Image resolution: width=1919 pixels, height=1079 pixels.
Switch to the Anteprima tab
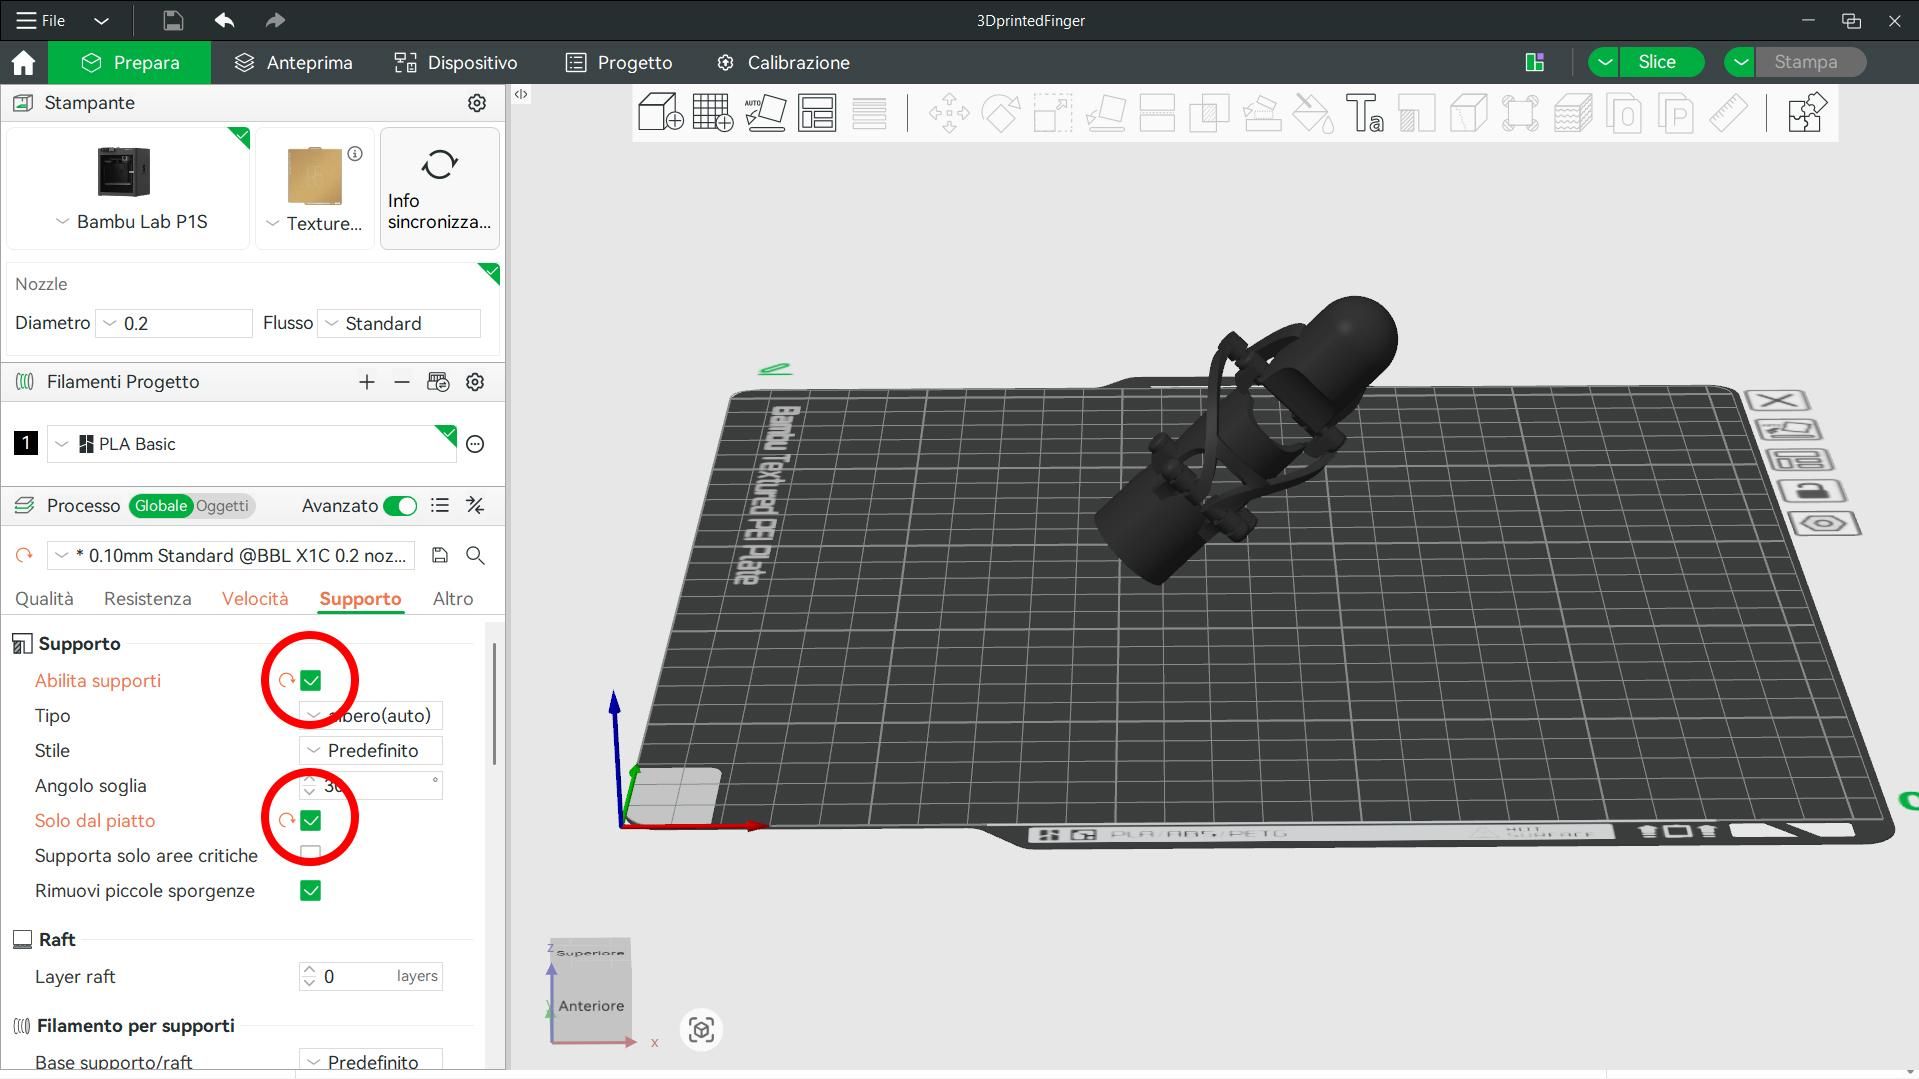[294, 62]
